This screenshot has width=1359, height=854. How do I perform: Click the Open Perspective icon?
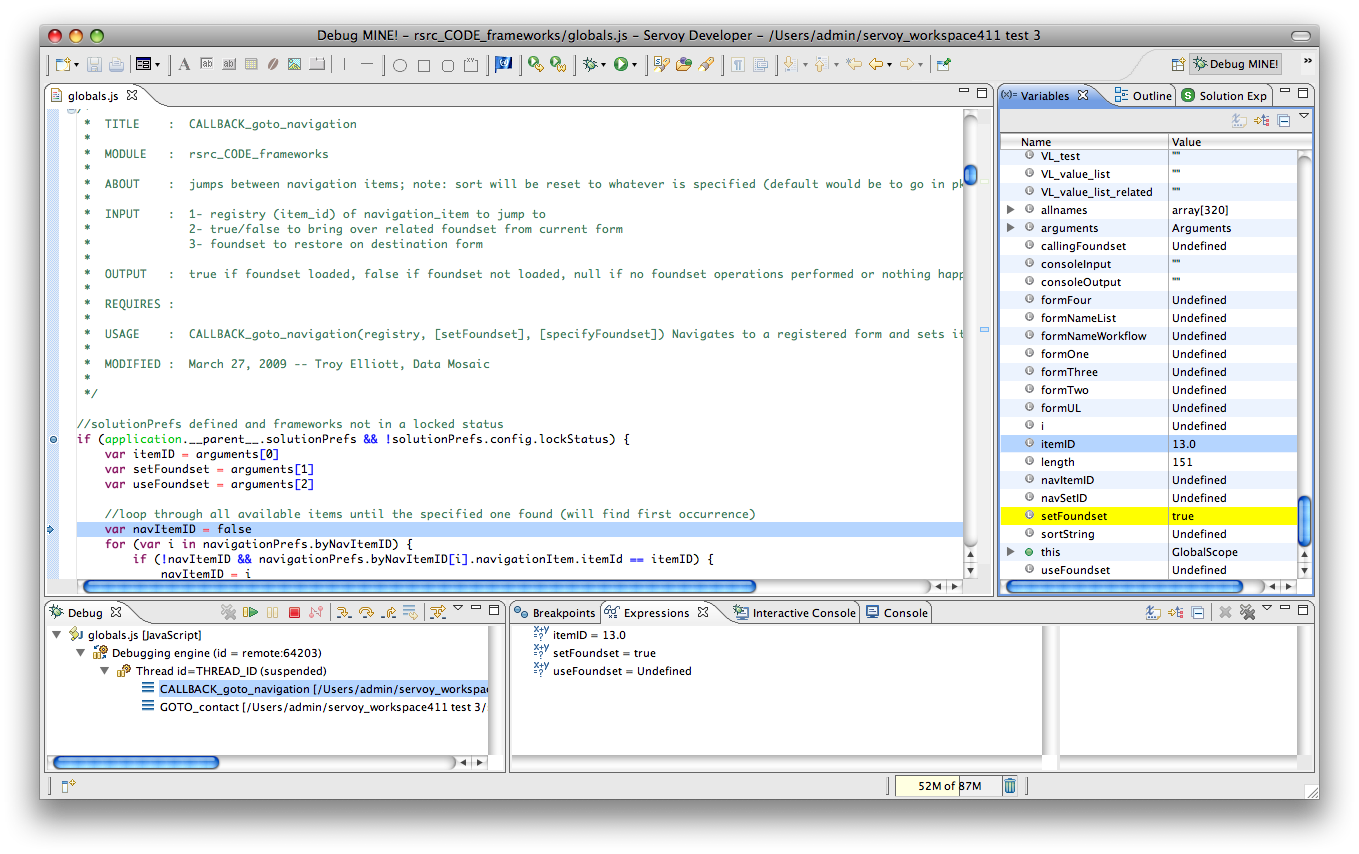(1178, 64)
